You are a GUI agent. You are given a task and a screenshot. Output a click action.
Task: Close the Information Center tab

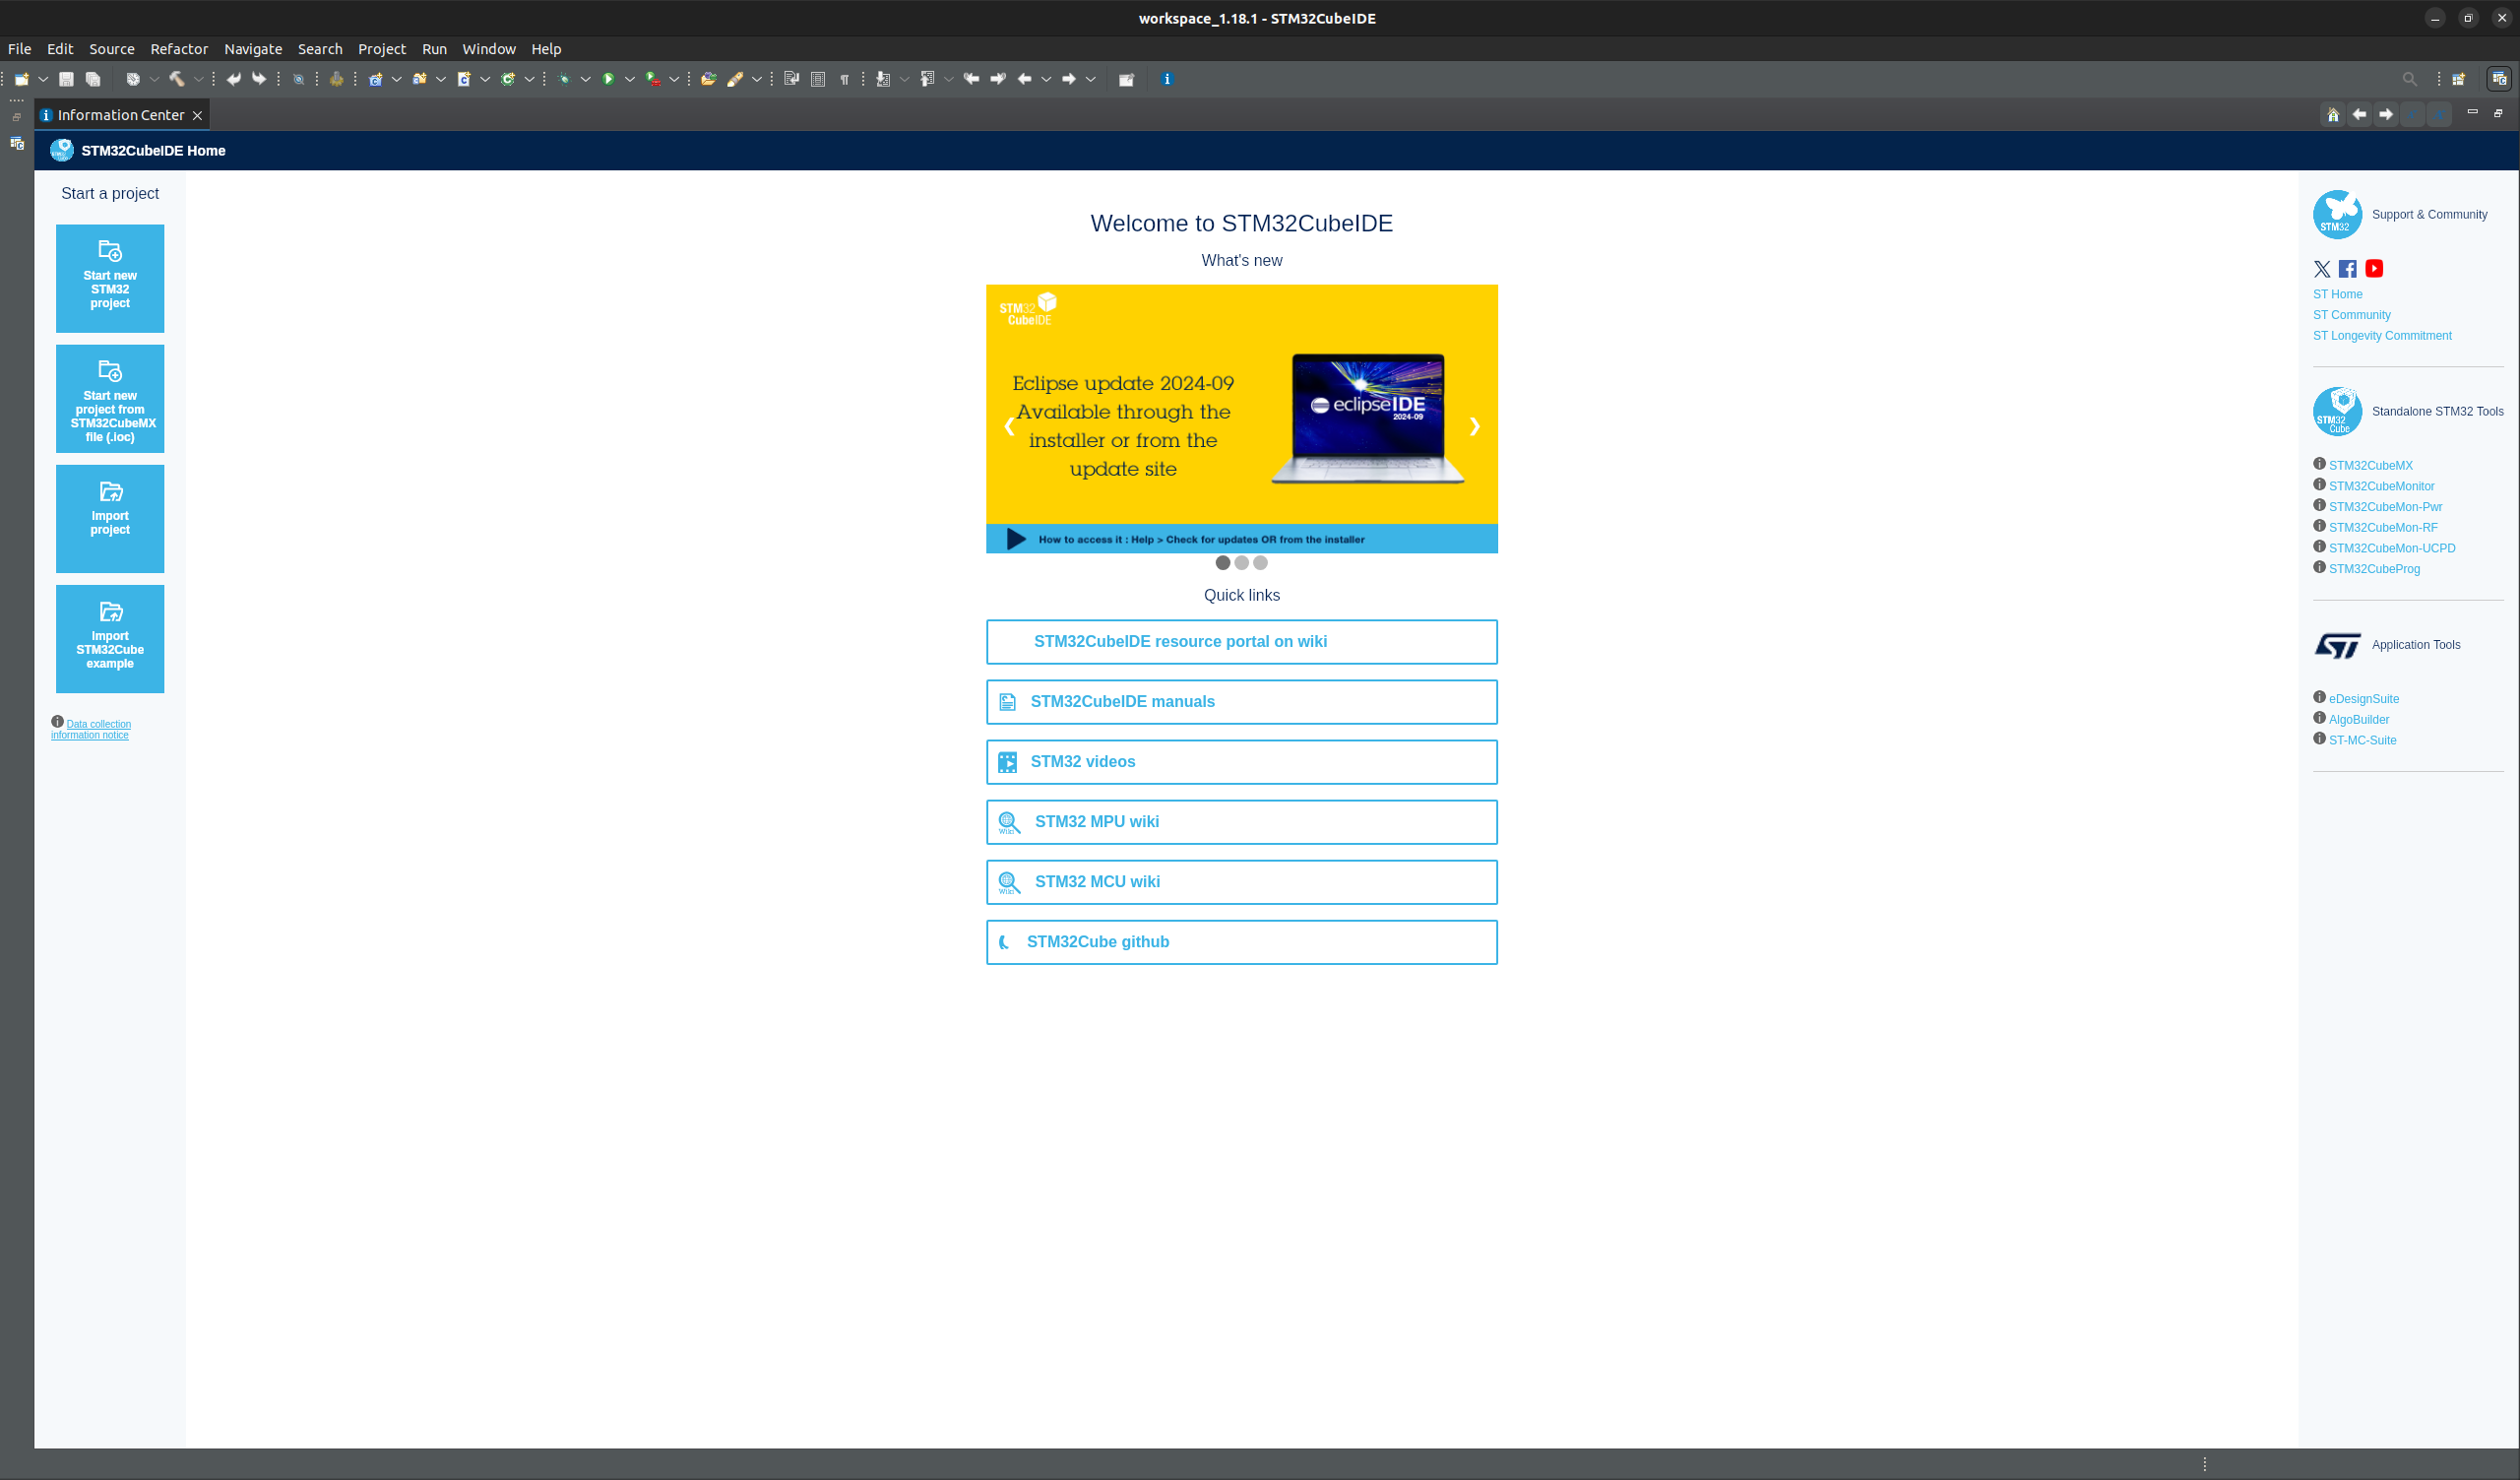(x=198, y=116)
